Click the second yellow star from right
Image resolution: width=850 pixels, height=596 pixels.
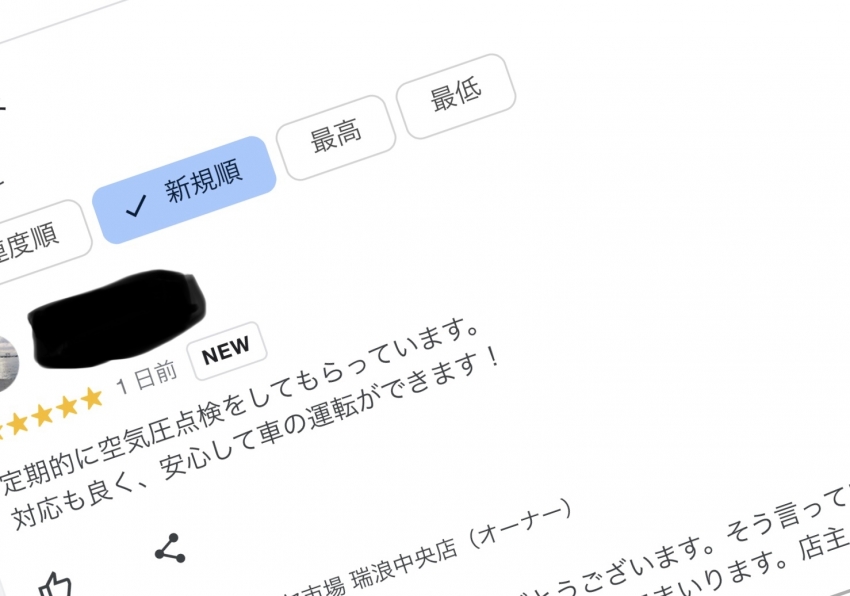[x=67, y=407]
